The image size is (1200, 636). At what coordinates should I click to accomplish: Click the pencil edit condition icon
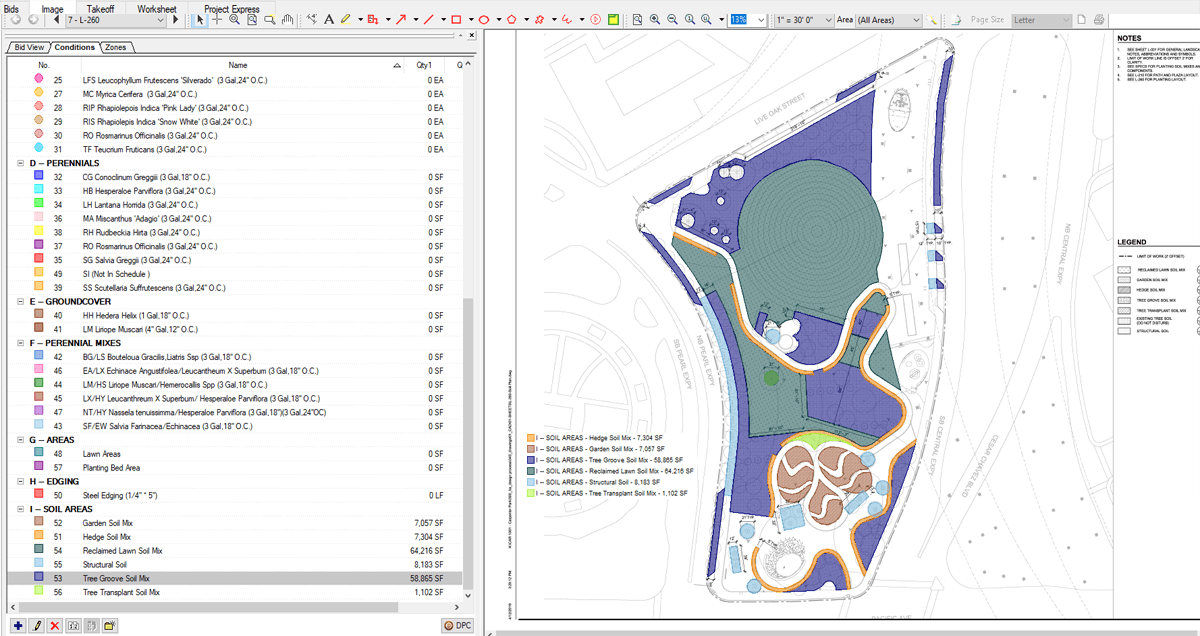click(x=36, y=625)
